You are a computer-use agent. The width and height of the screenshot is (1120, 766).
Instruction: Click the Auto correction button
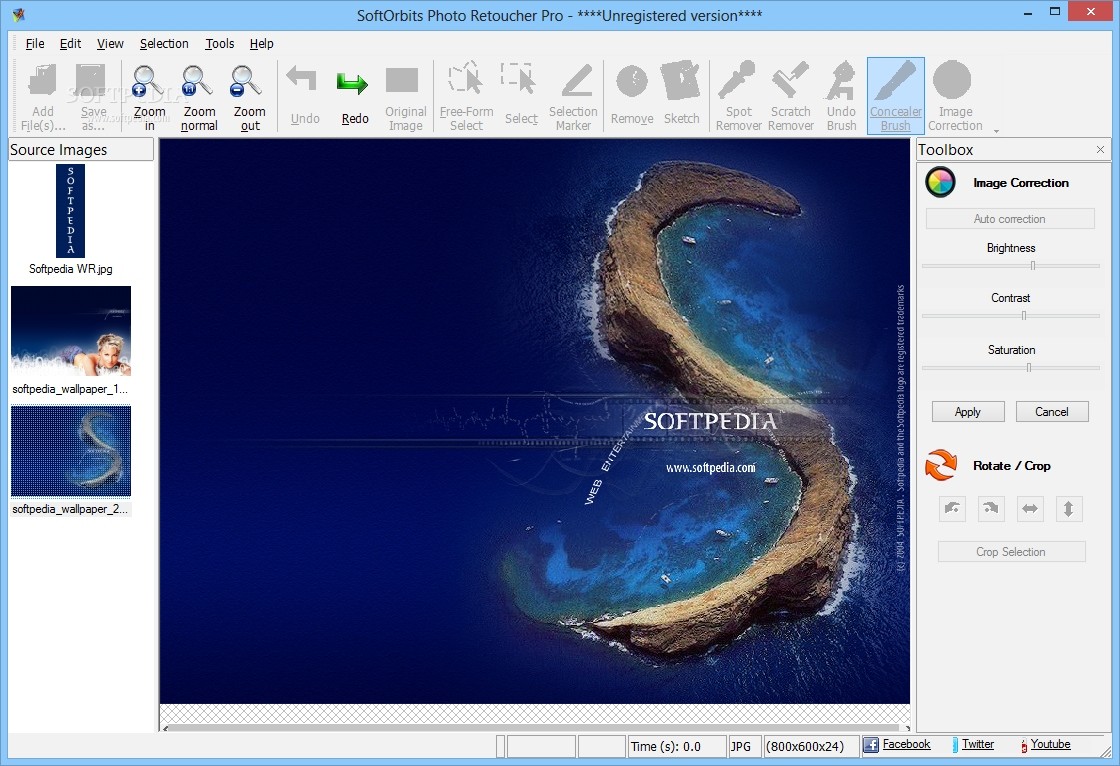tap(1010, 219)
